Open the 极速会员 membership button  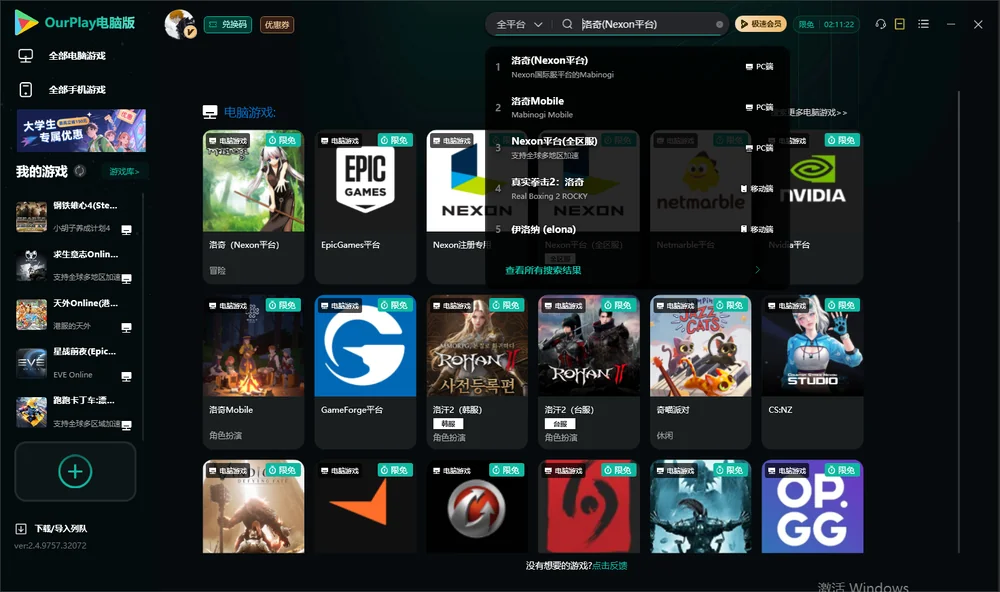[761, 24]
